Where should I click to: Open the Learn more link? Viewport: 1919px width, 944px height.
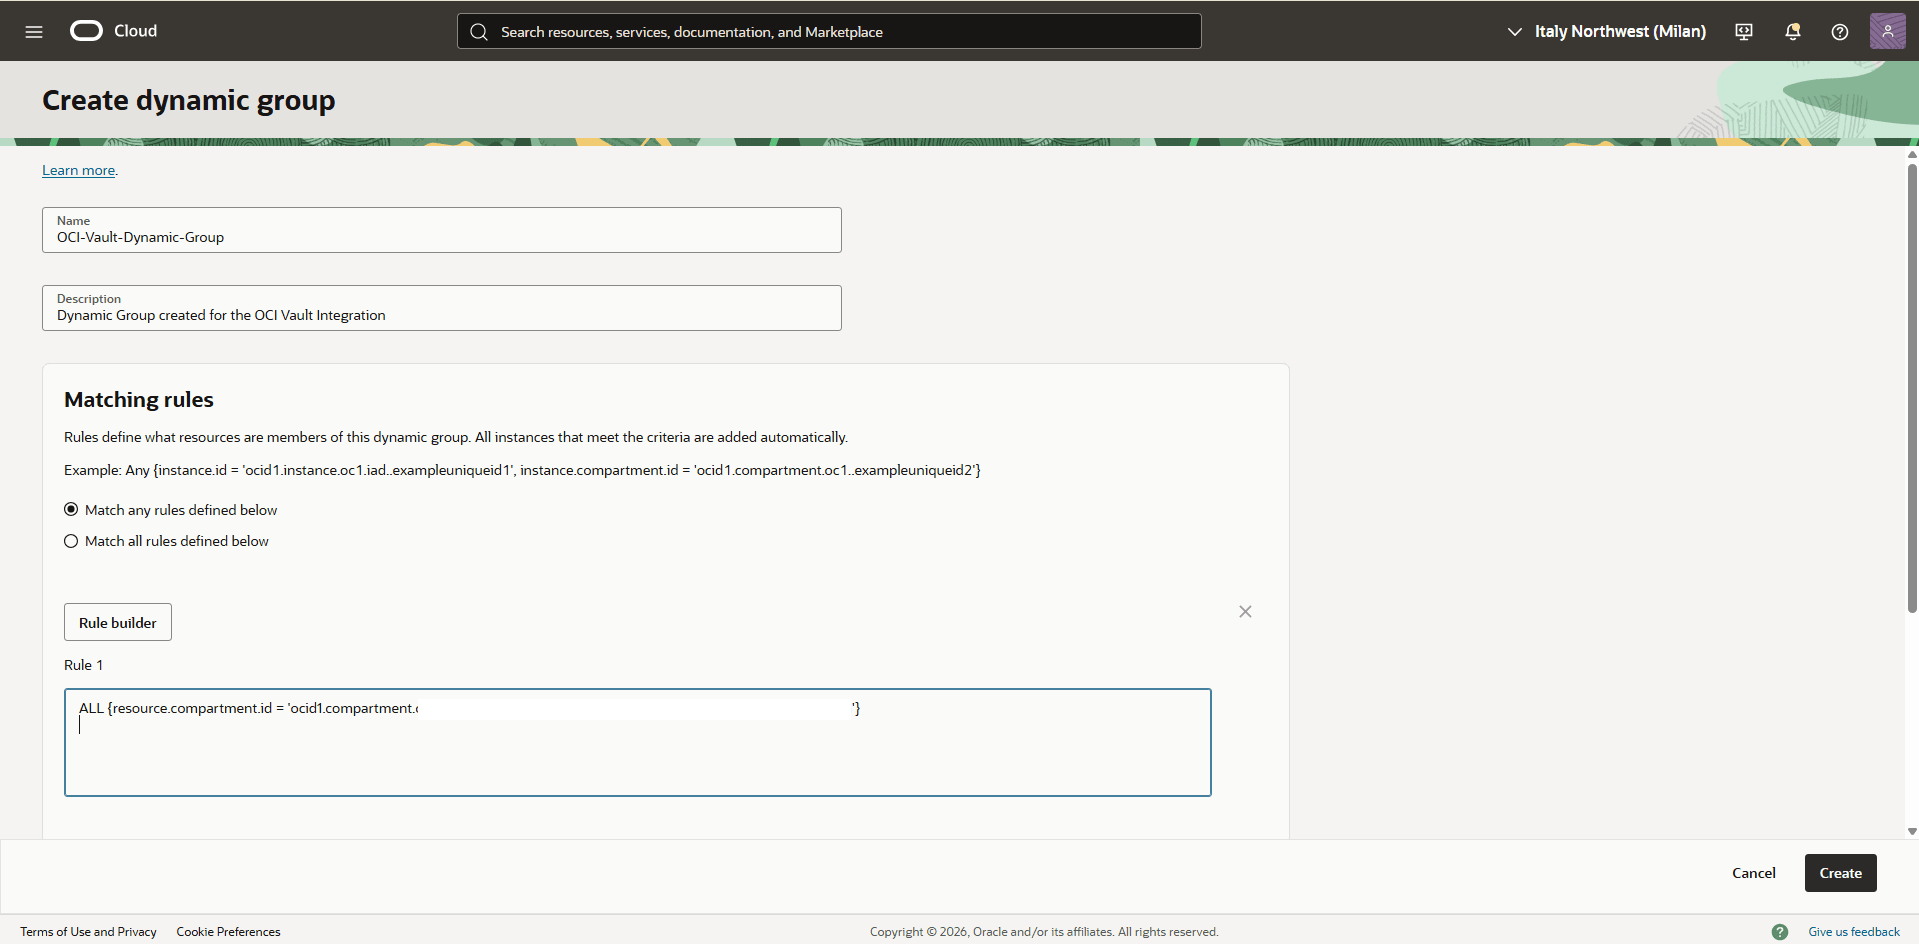78,171
